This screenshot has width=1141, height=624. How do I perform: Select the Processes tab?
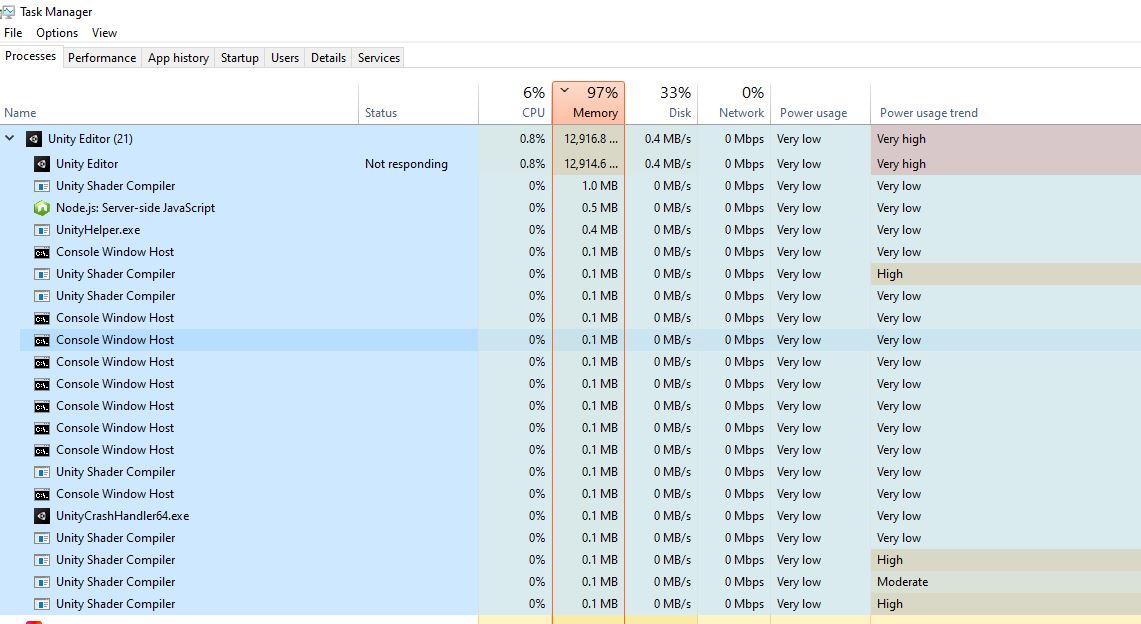[31, 57]
